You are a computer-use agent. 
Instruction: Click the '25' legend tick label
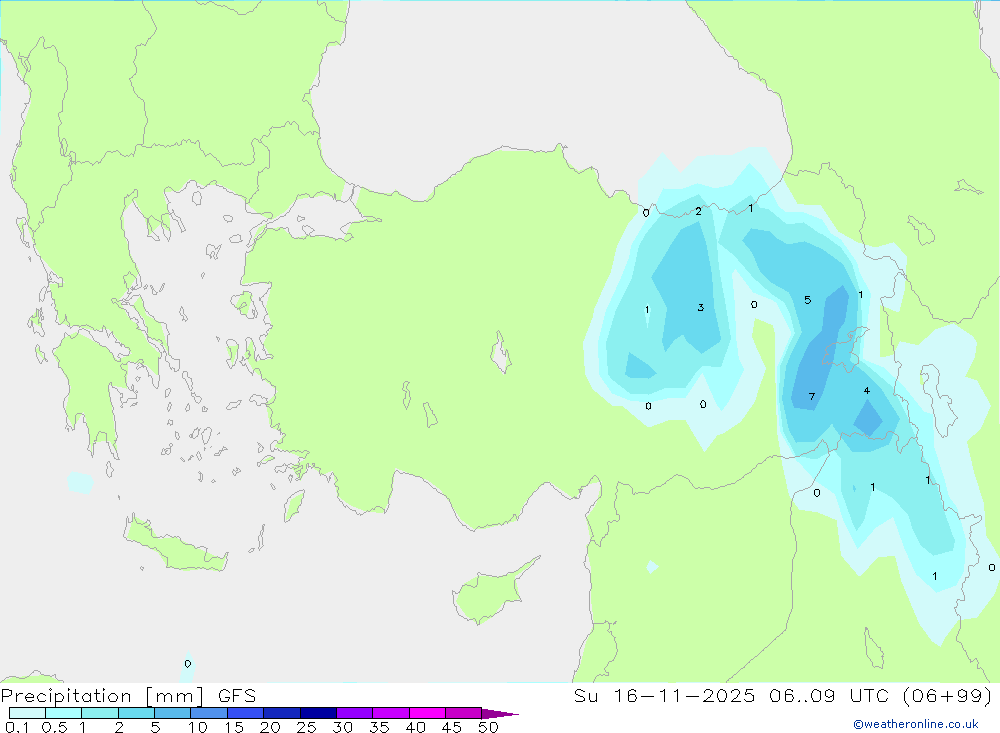click(306, 727)
